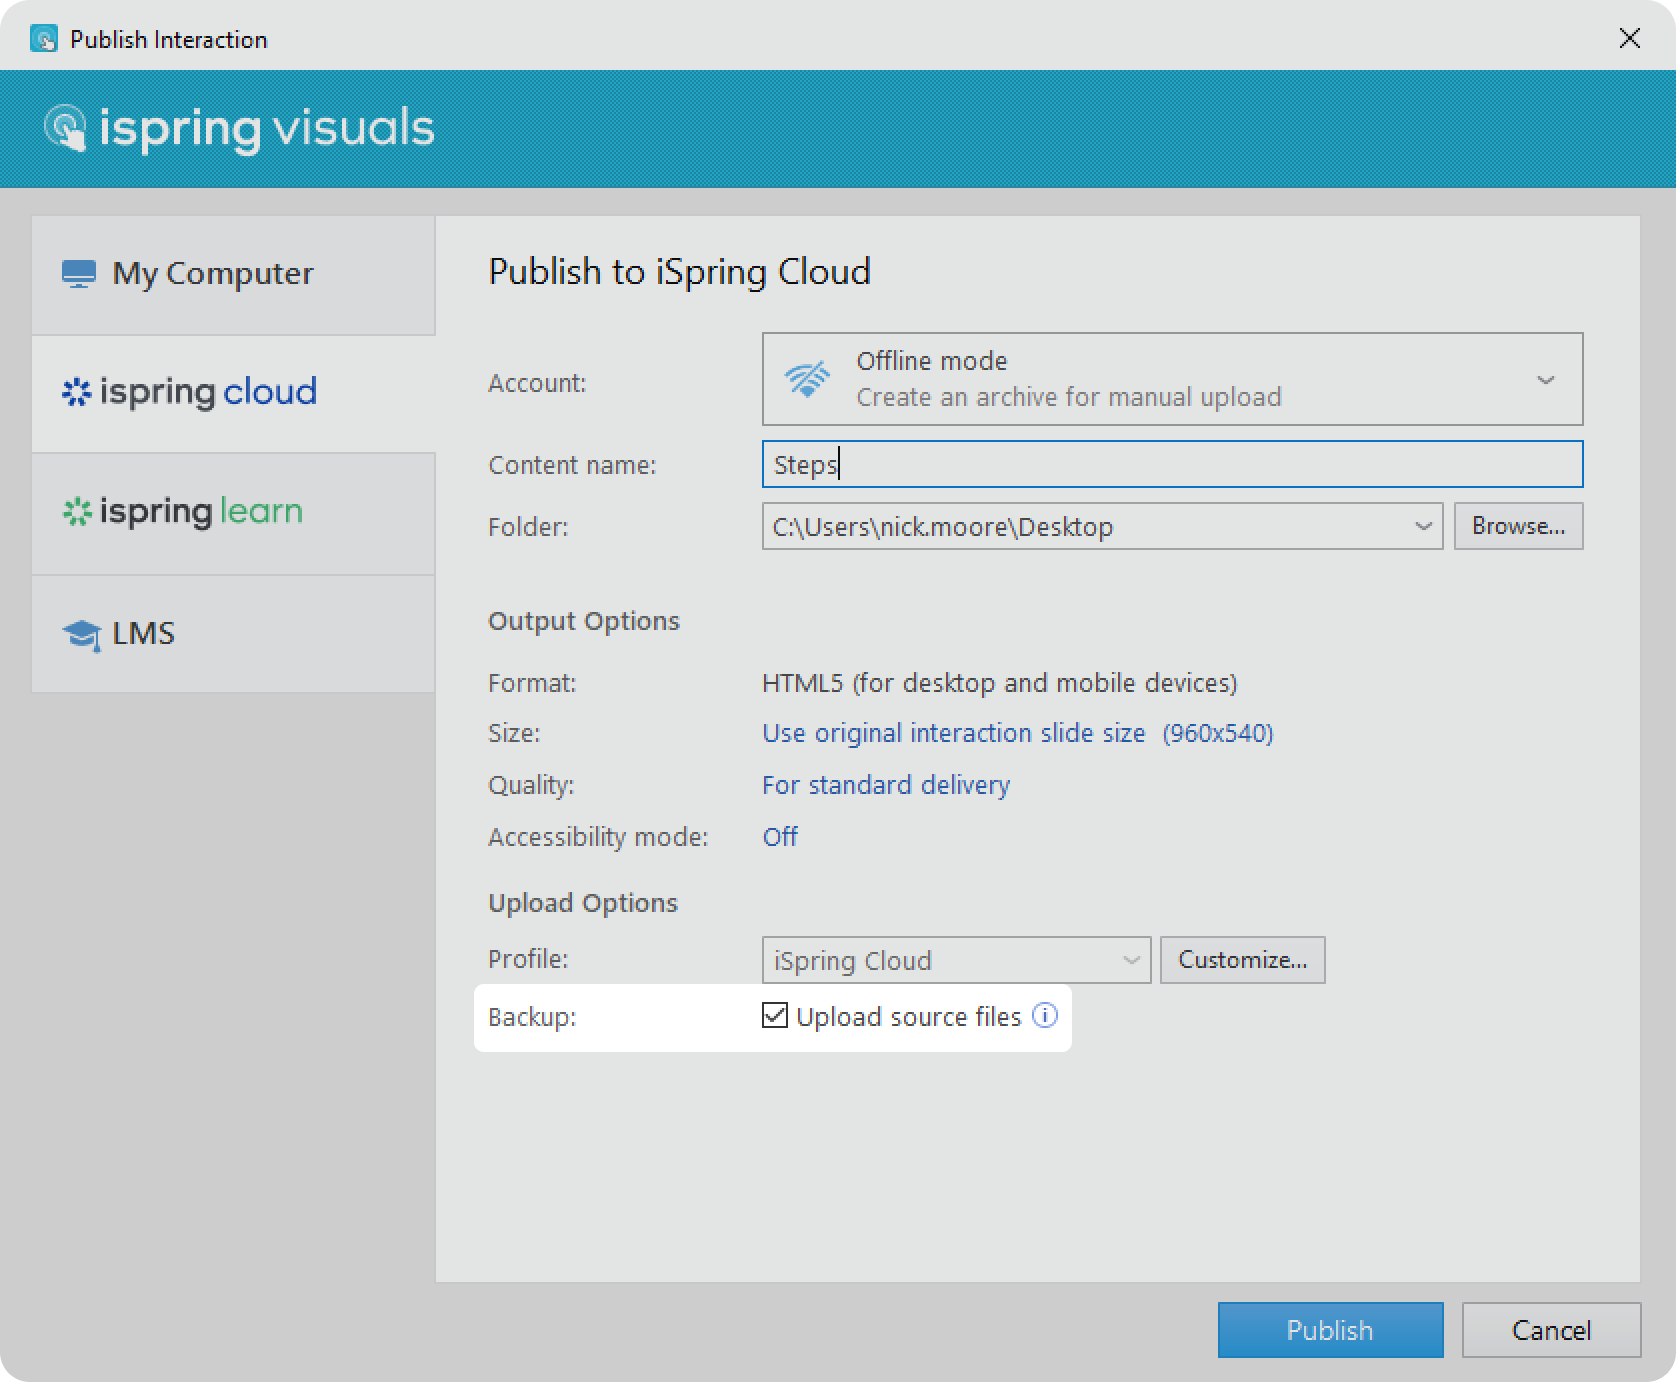
Task: Toggle the Upload source files checkbox
Action: (775, 1016)
